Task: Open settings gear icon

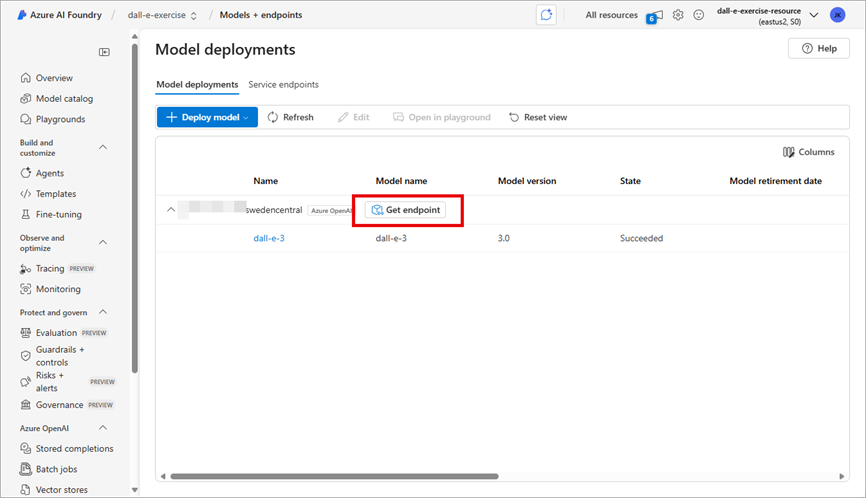Action: tap(678, 15)
